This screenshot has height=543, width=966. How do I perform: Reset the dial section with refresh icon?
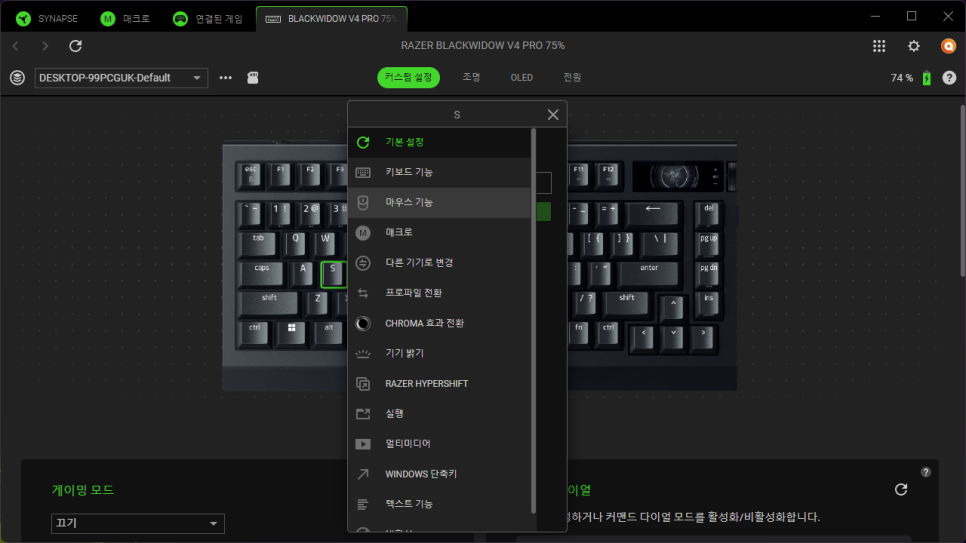point(901,489)
